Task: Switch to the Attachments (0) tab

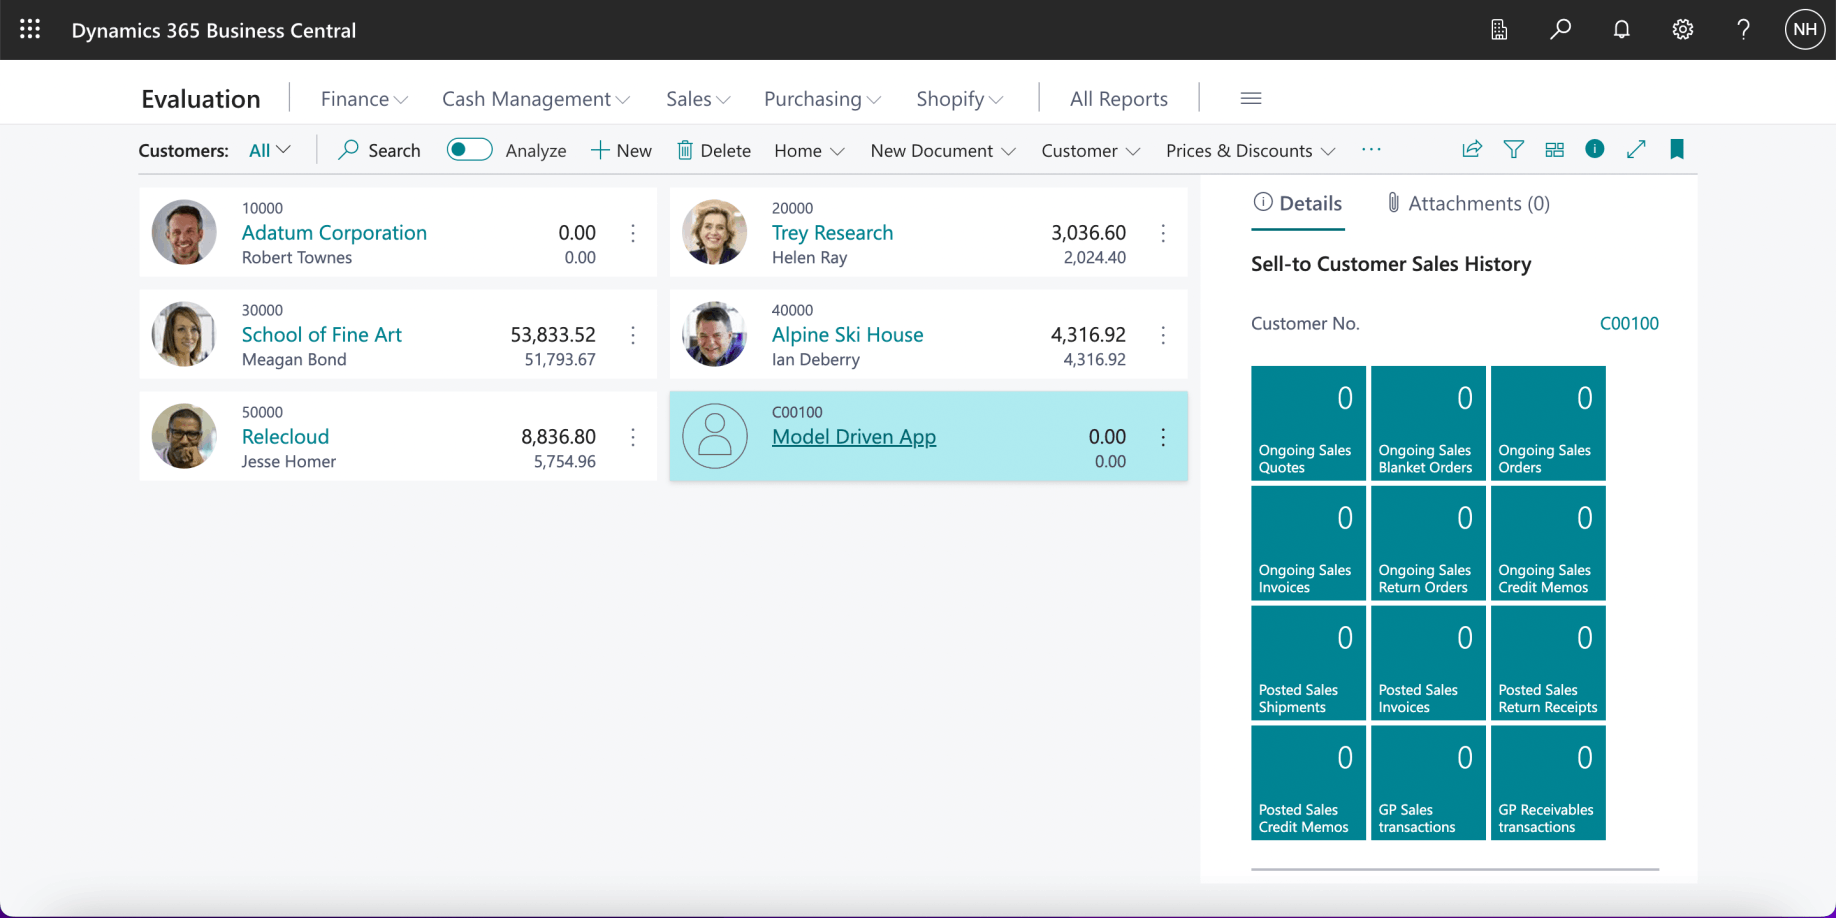Action: pyautogui.click(x=1468, y=204)
